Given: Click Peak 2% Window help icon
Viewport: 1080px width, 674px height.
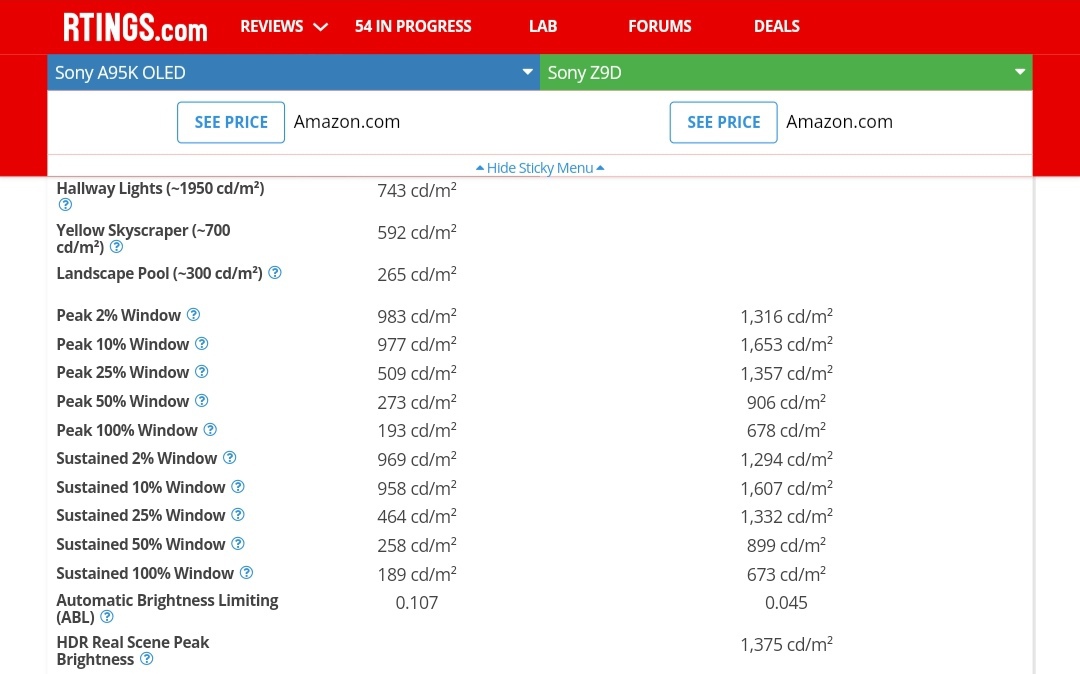Looking at the screenshot, I should point(194,315).
